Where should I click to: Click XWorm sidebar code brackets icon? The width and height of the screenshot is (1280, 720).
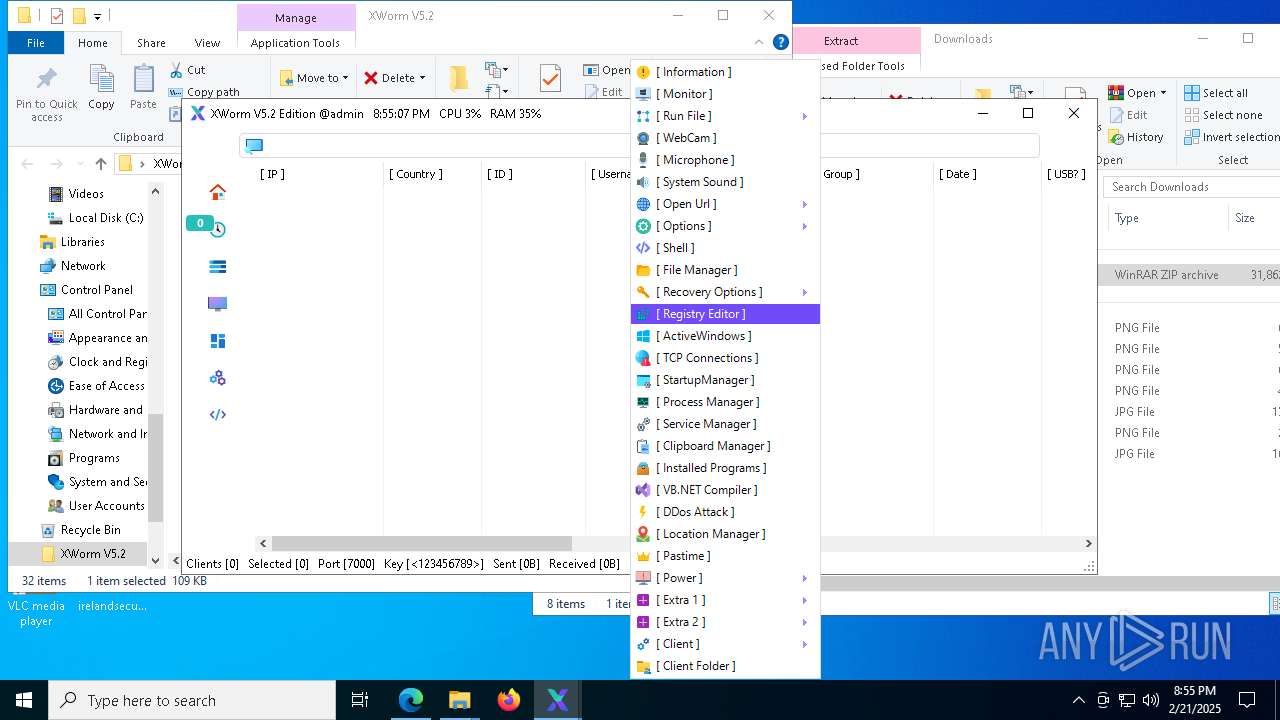click(x=217, y=415)
